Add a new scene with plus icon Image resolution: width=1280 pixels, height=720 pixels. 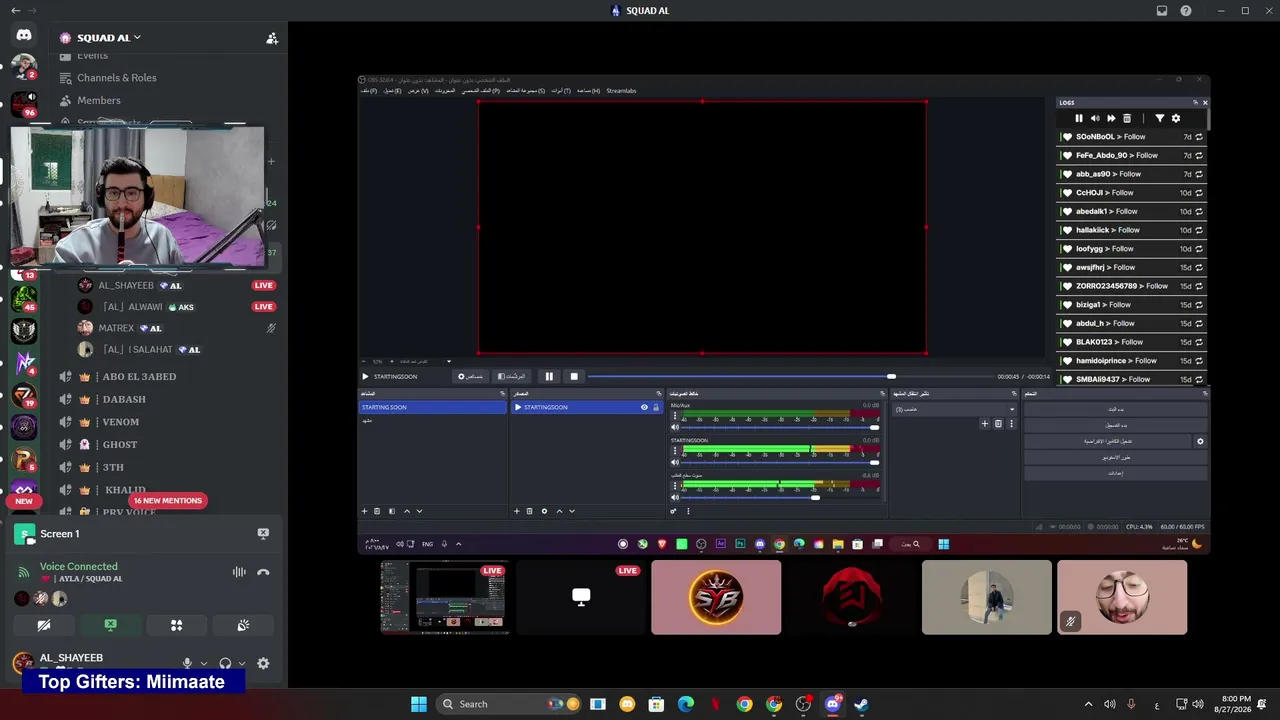[364, 511]
